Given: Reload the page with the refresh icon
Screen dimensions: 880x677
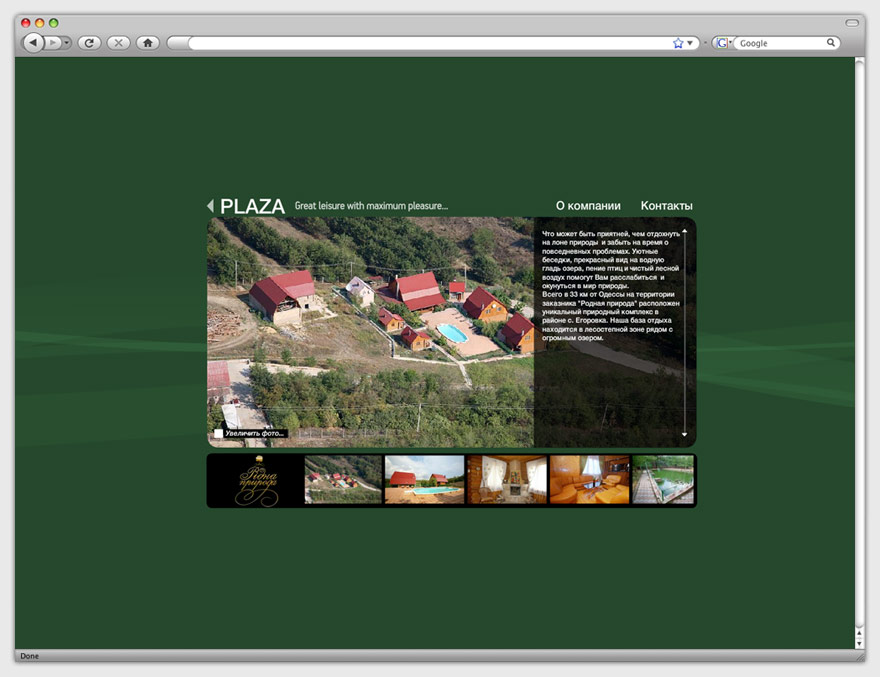Looking at the screenshot, I should 89,43.
